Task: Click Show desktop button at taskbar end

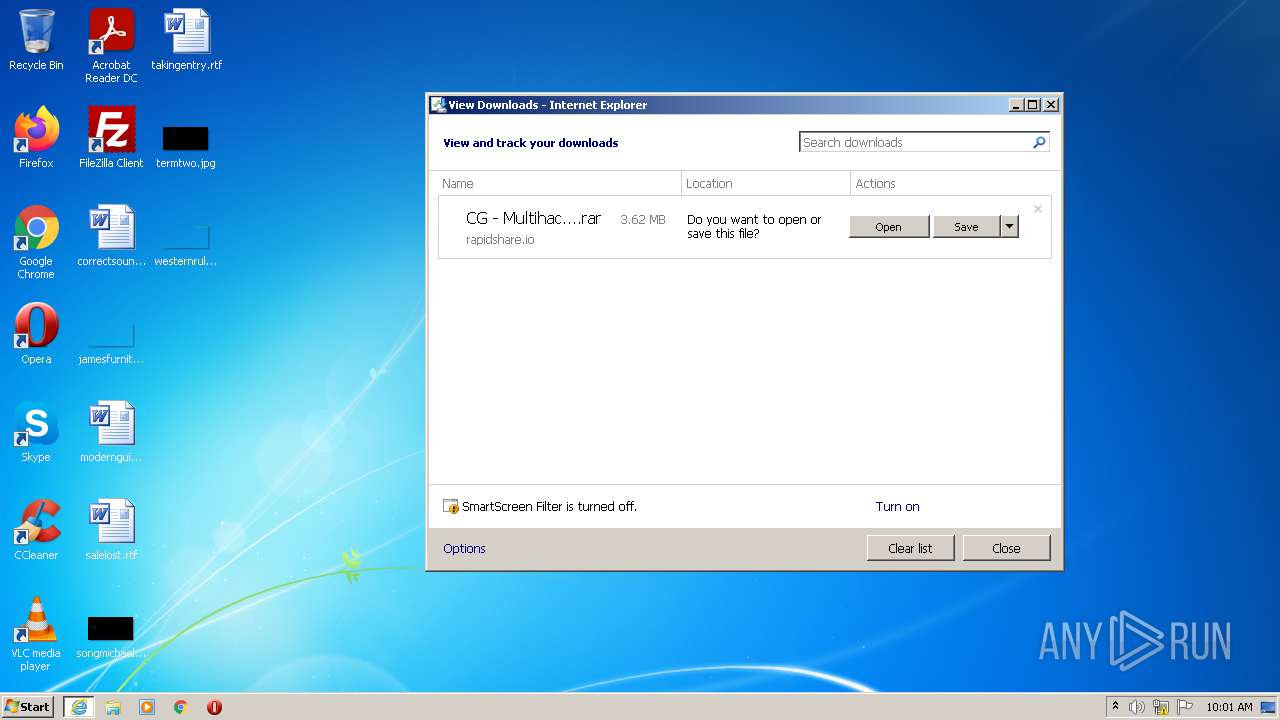Action: 1268,707
